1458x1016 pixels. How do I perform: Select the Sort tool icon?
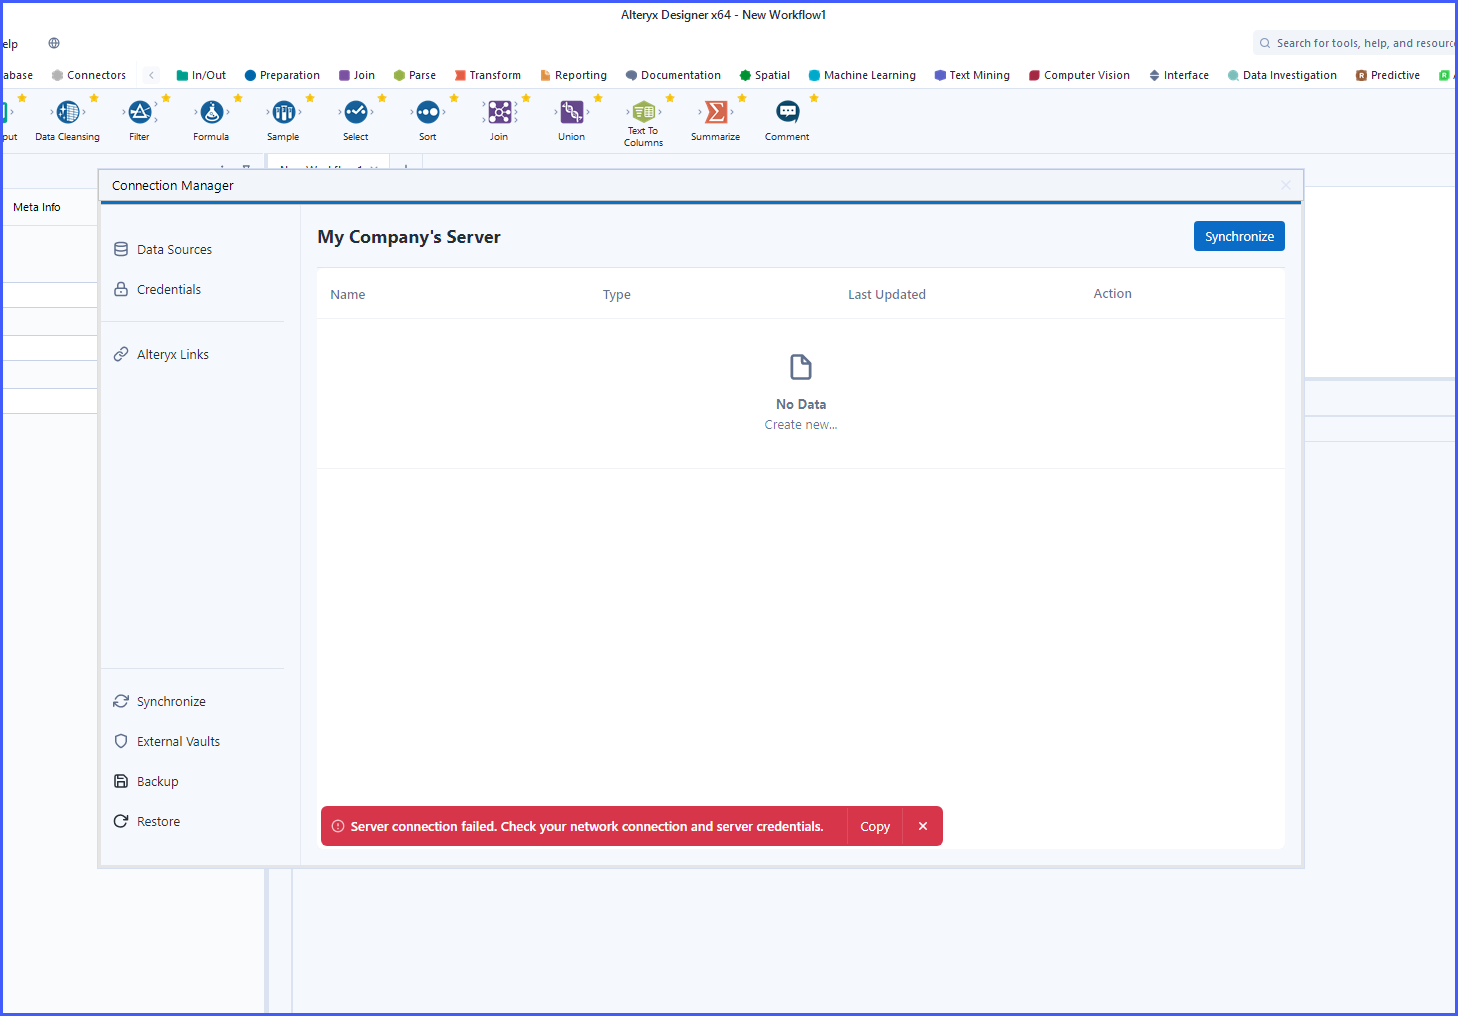click(428, 112)
